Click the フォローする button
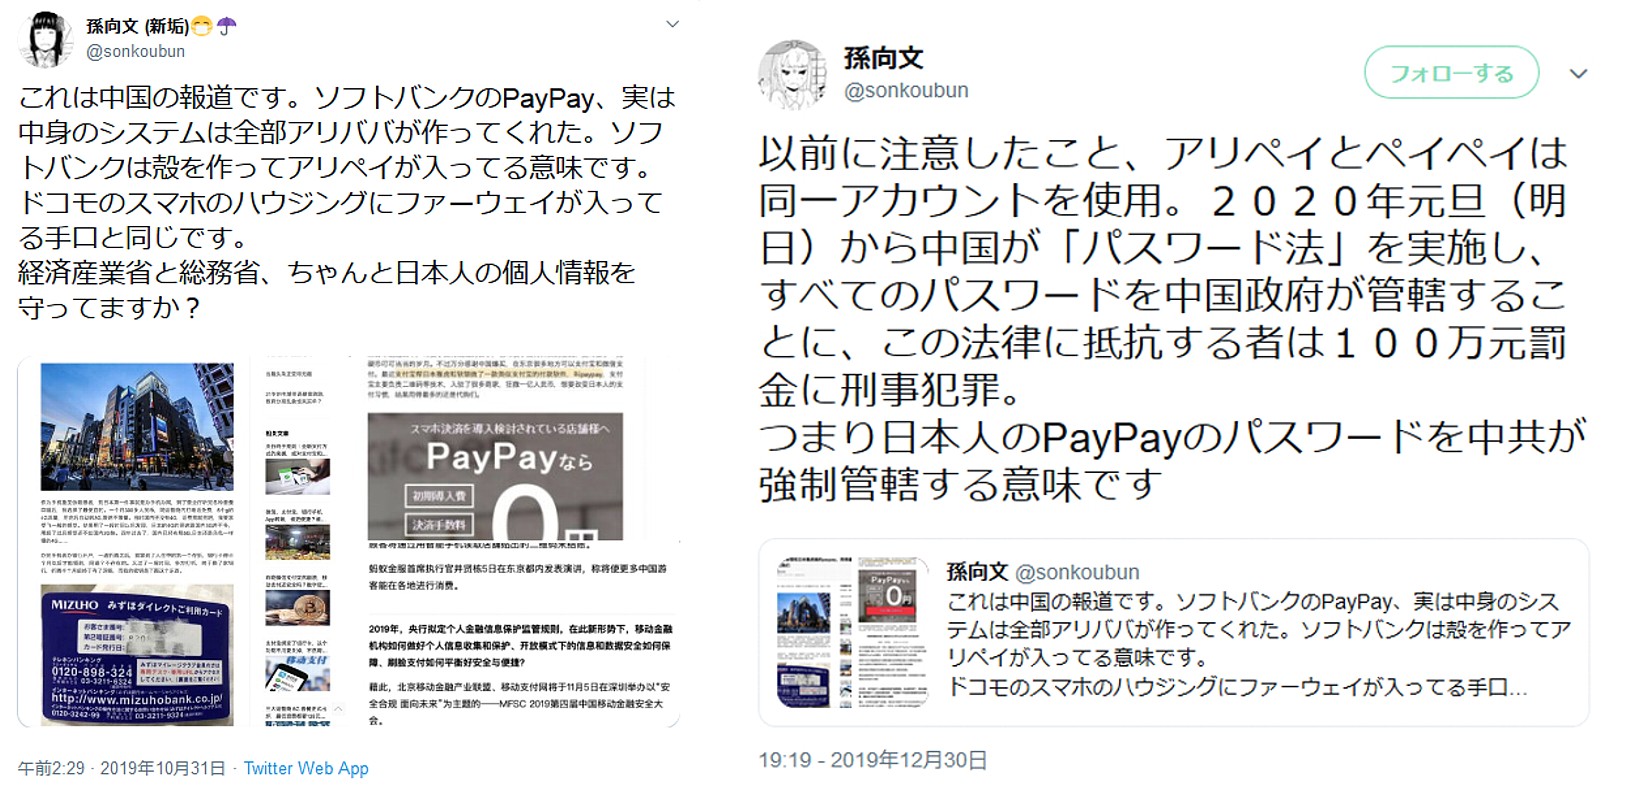Image resolution: width=1640 pixels, height=791 pixels. [1451, 72]
